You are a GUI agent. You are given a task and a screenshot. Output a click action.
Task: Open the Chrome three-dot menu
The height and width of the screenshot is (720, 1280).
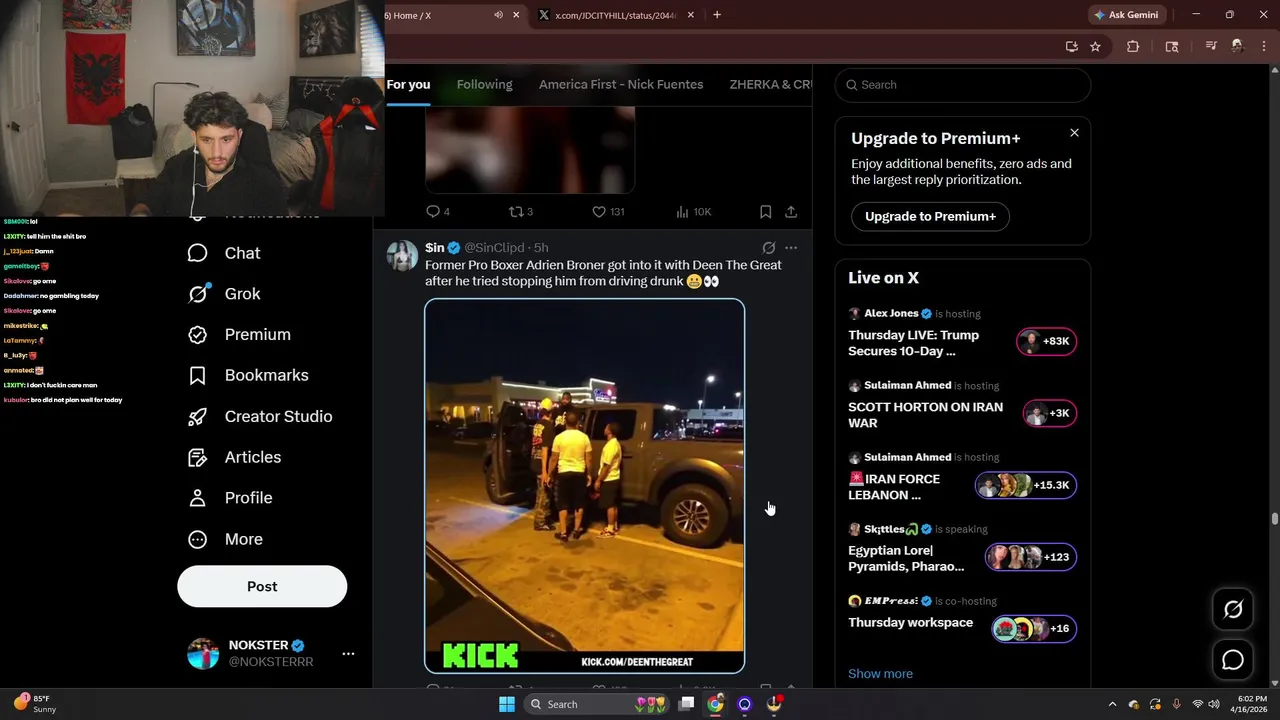(1263, 46)
